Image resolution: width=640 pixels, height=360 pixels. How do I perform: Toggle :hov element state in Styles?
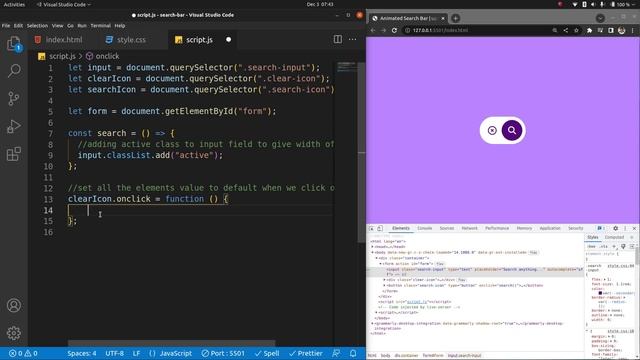pyautogui.click(x=591, y=247)
